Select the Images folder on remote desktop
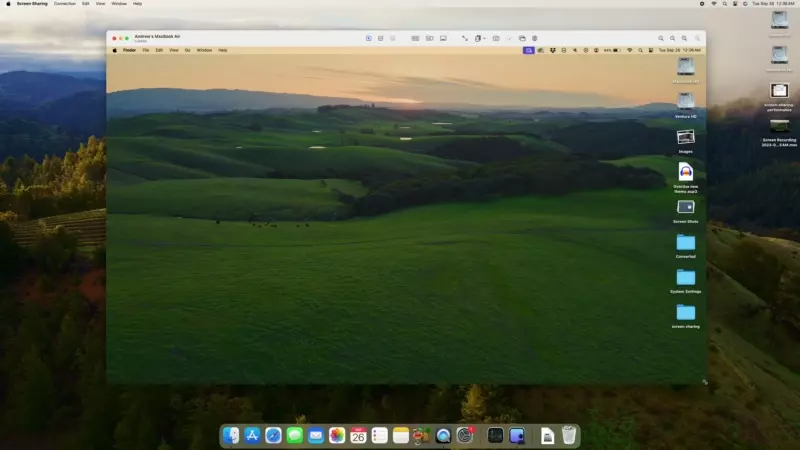Viewport: 800px width, 450px height. point(685,138)
